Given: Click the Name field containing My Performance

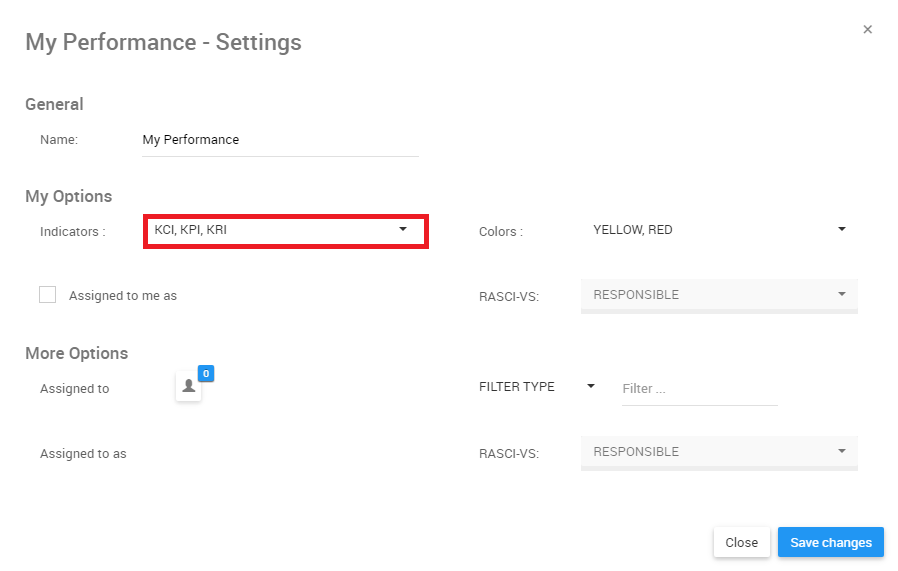Looking at the screenshot, I should point(279,140).
